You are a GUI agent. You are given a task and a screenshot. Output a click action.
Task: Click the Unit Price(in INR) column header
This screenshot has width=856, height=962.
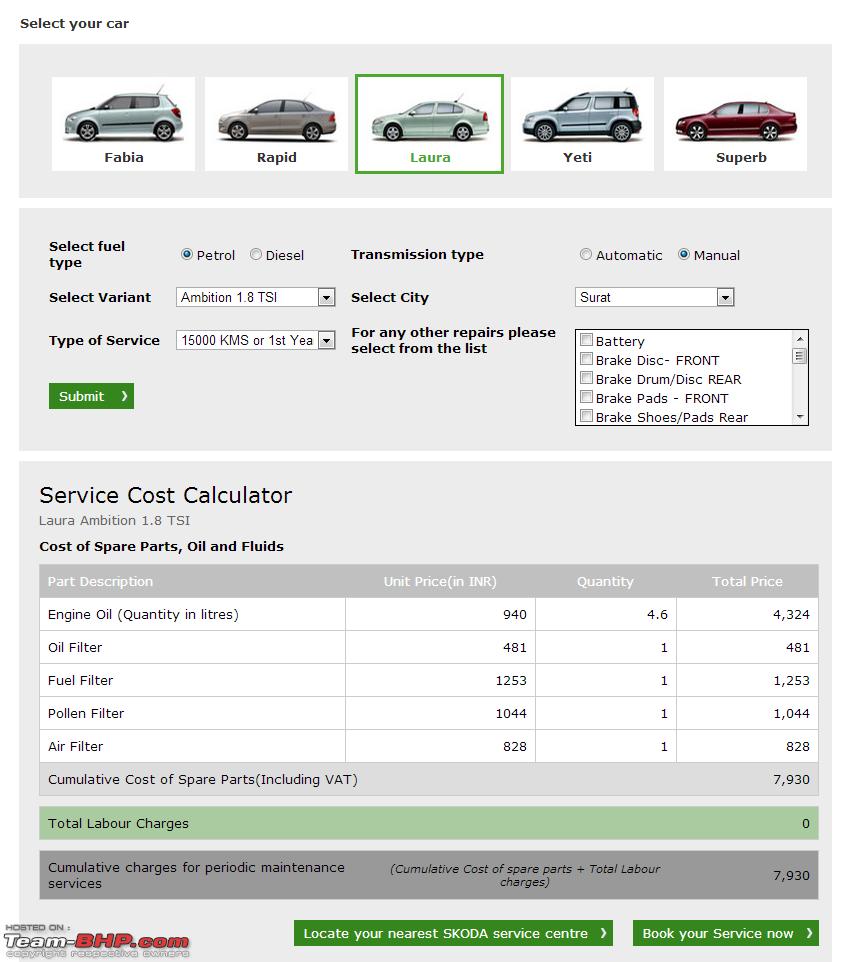[x=440, y=582]
